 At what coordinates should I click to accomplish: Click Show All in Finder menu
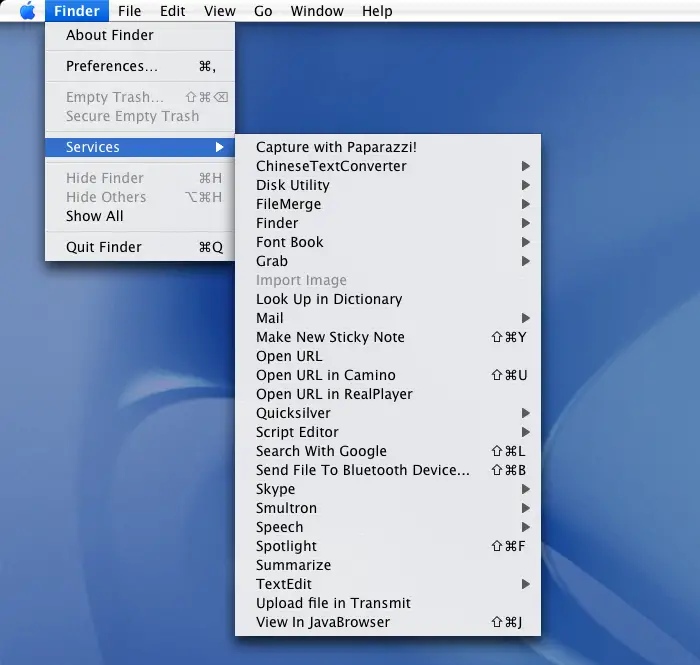click(x=140, y=216)
